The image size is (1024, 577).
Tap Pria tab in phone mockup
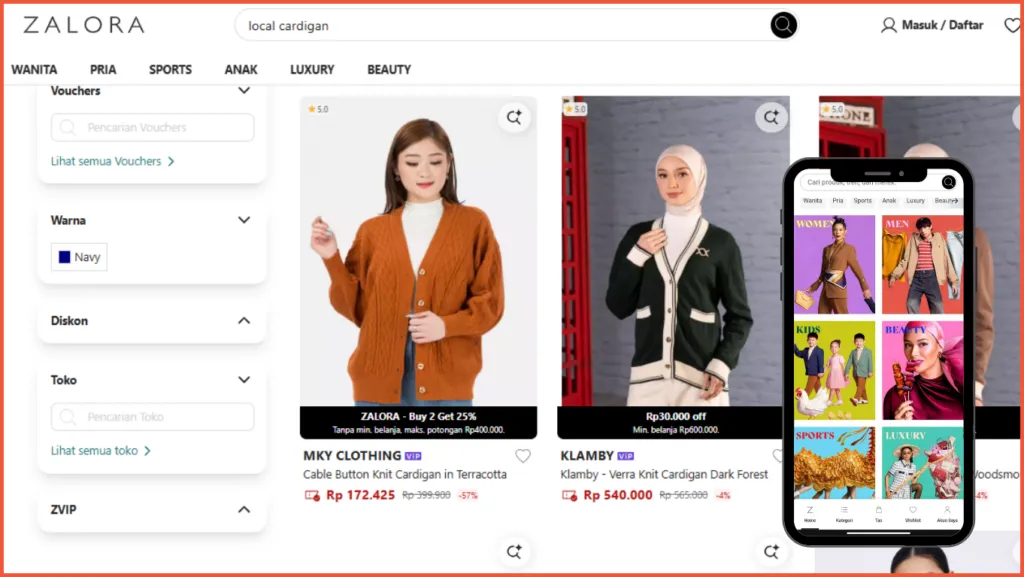pos(838,201)
